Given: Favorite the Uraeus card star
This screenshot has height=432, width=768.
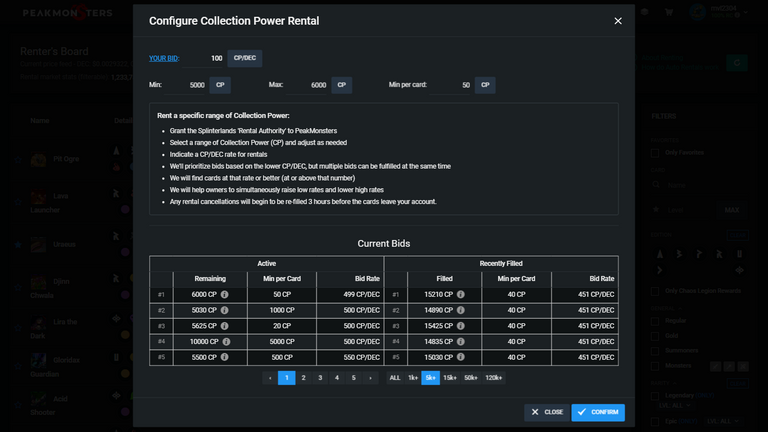Looking at the screenshot, I should [18, 244].
